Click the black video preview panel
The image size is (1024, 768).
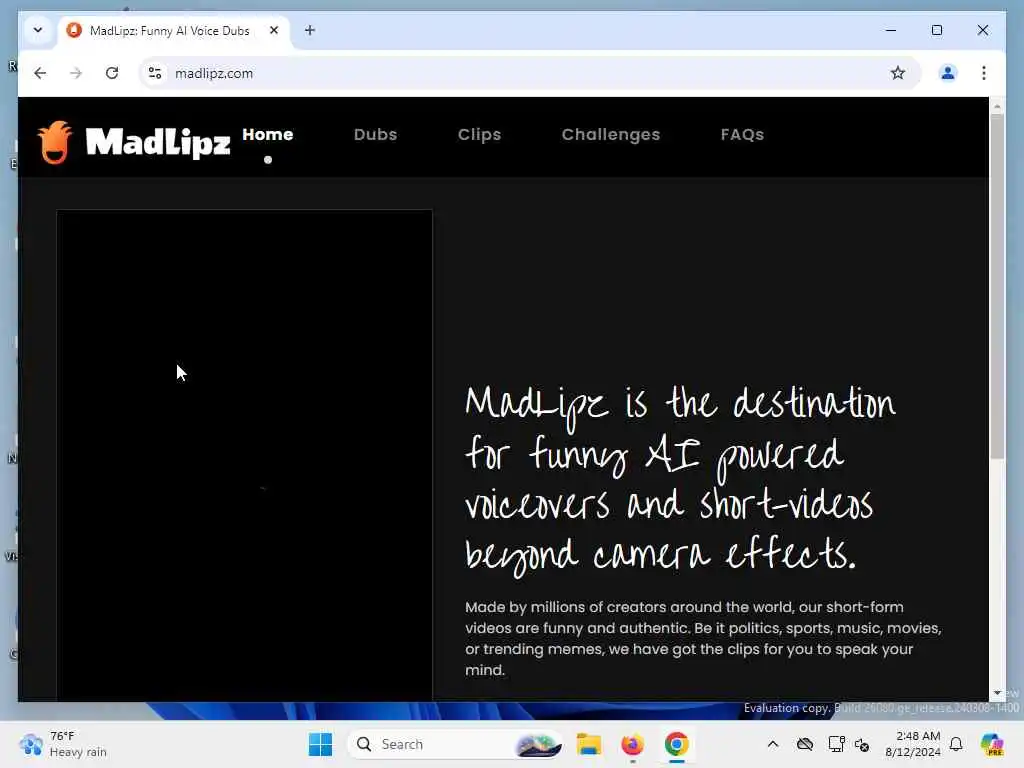tap(244, 455)
